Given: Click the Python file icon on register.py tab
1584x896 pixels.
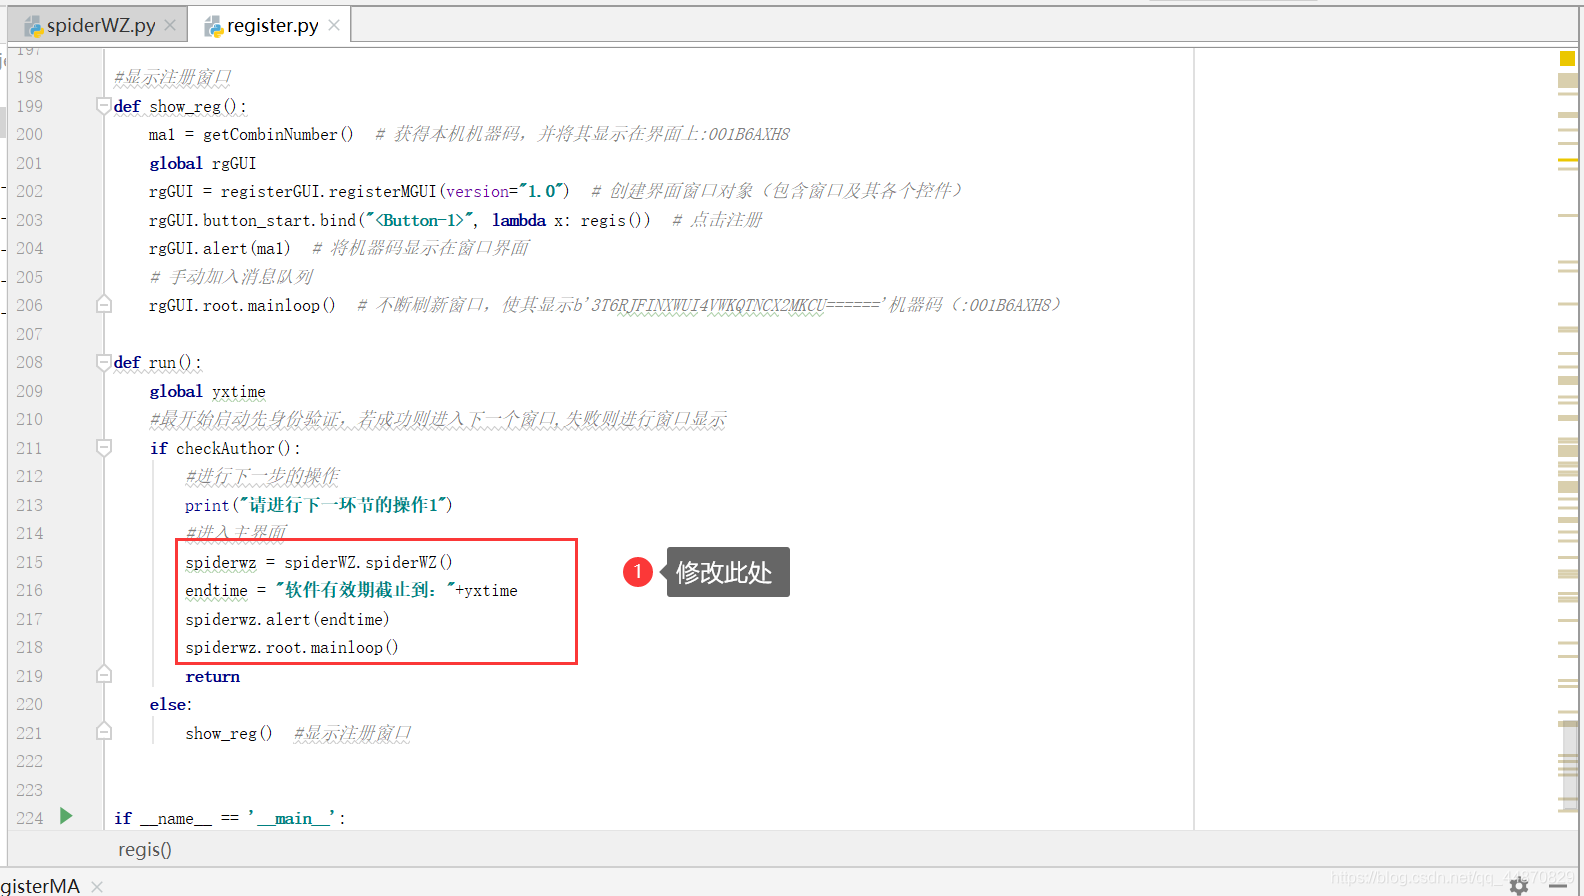Looking at the screenshot, I should [213, 26].
